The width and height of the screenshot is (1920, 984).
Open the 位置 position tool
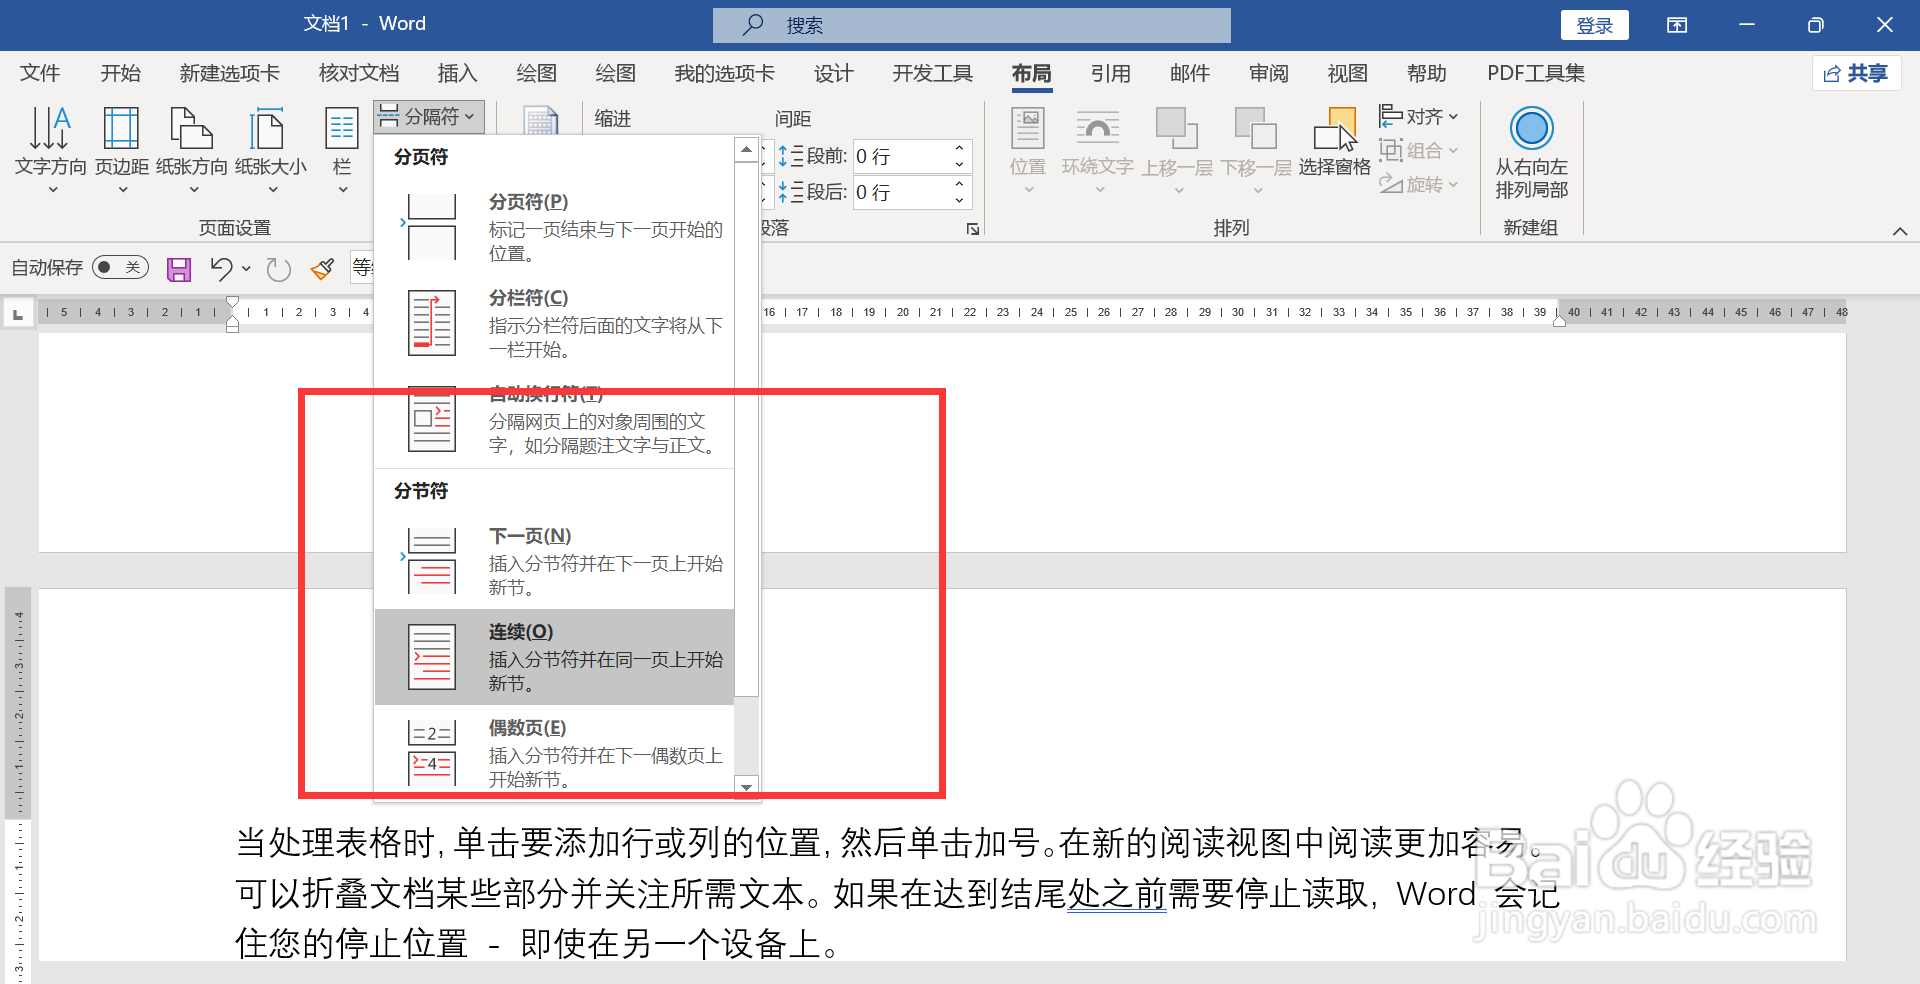tap(1028, 150)
